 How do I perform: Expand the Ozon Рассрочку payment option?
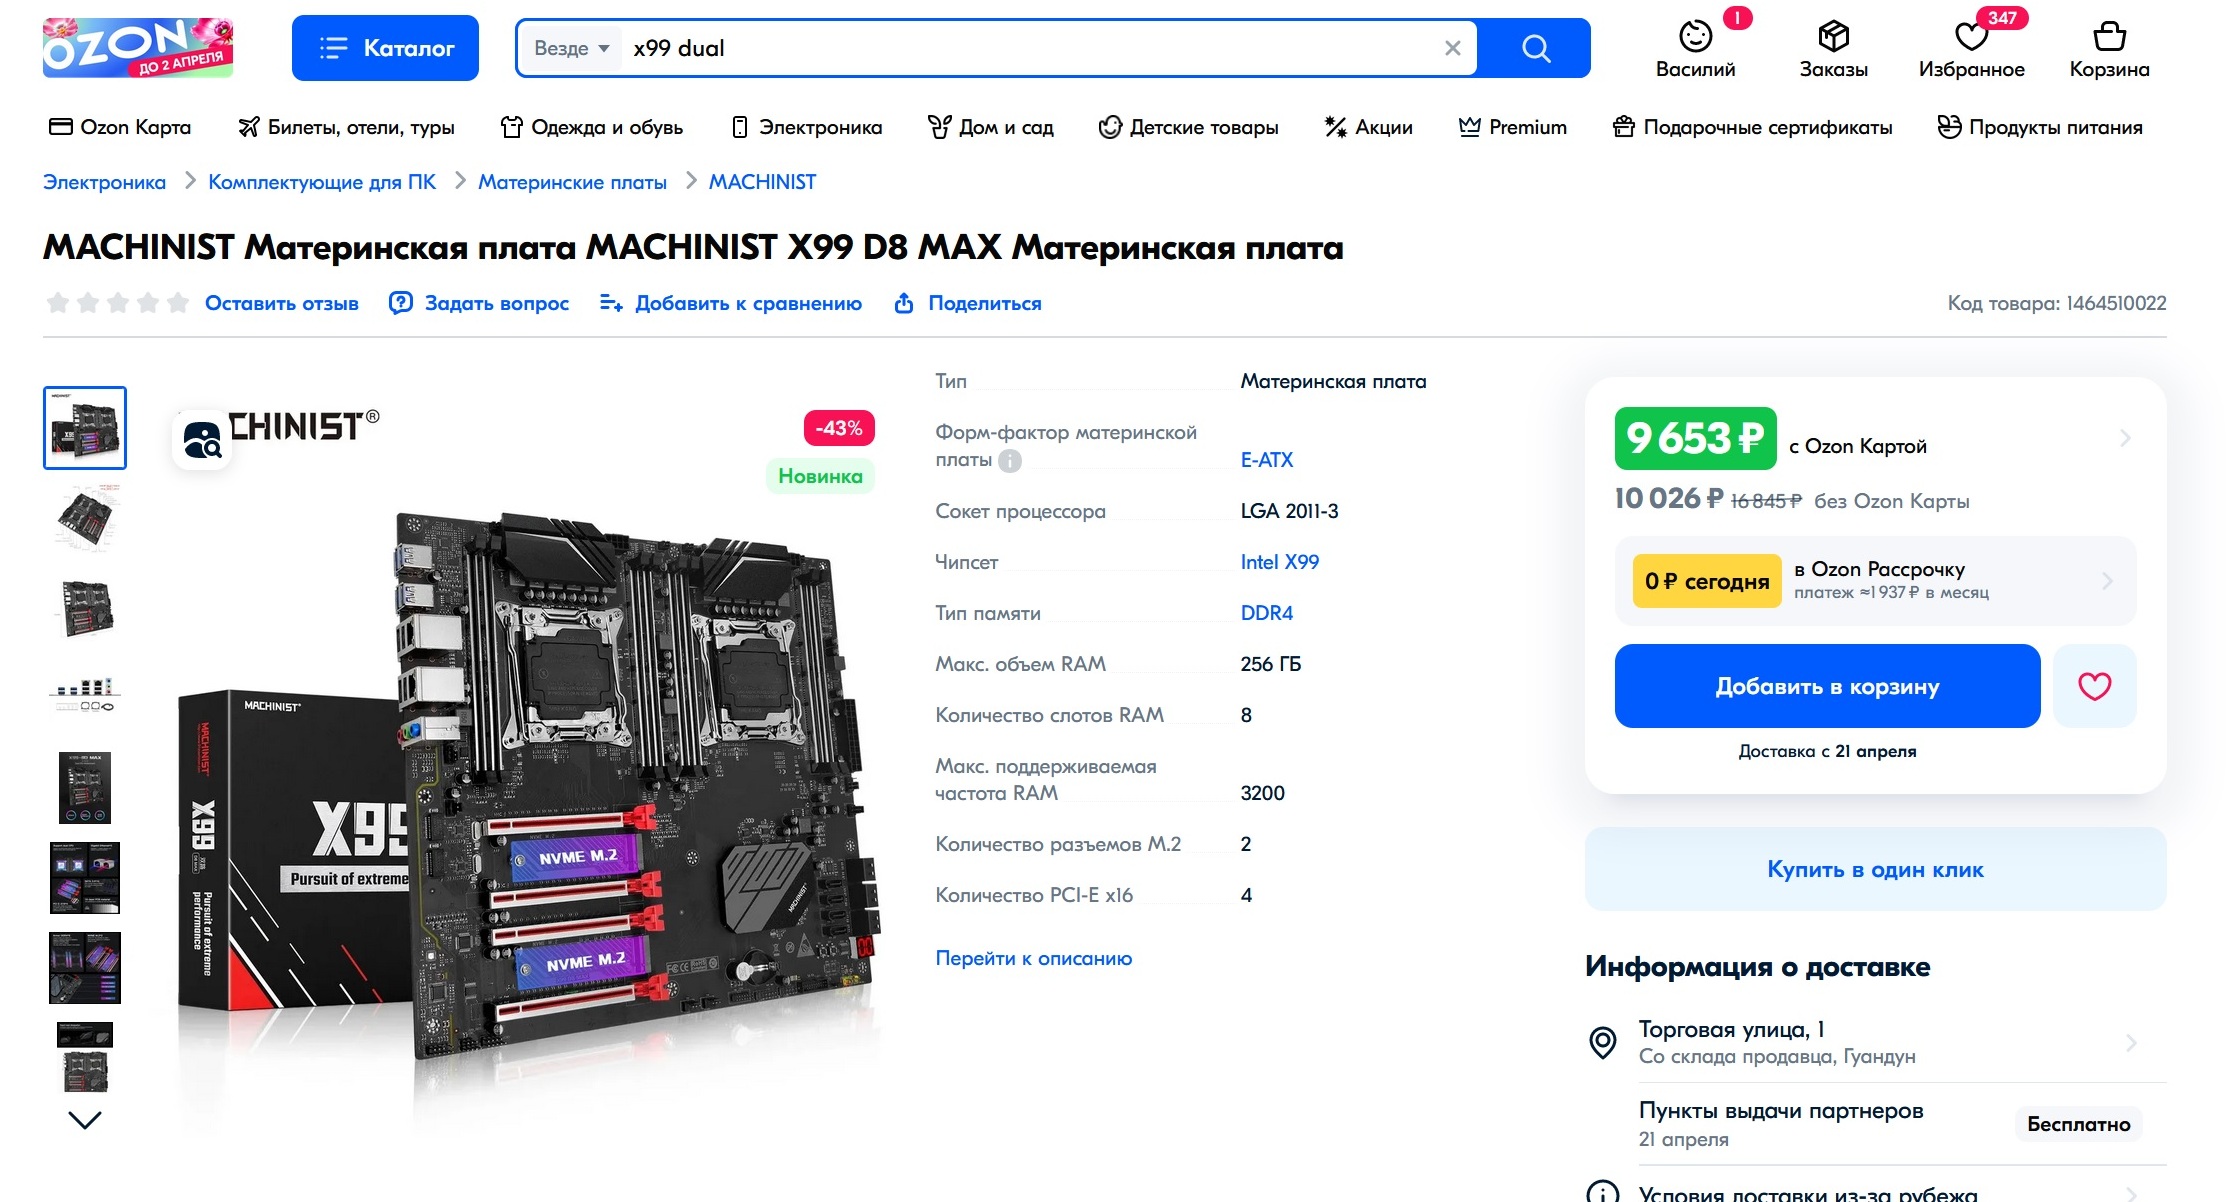point(1875,581)
